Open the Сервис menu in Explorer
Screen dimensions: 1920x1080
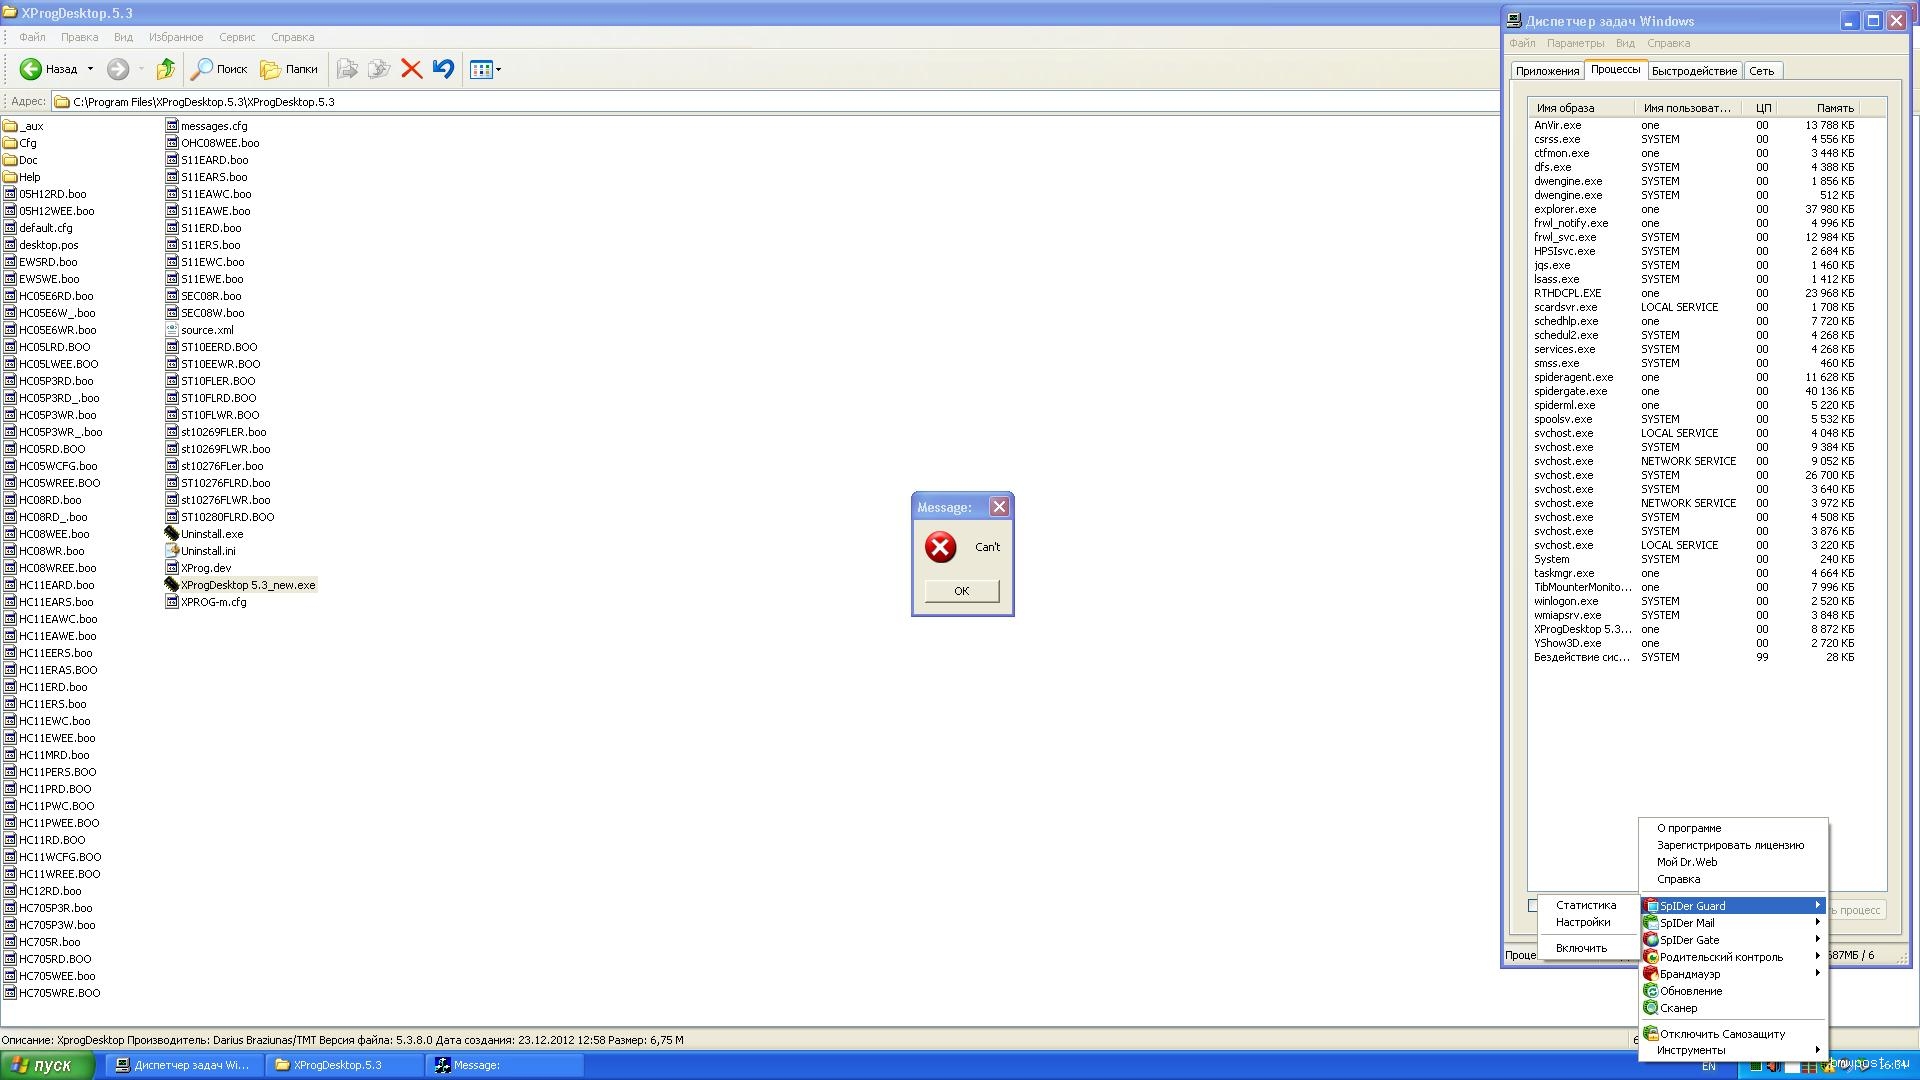pos(237,37)
